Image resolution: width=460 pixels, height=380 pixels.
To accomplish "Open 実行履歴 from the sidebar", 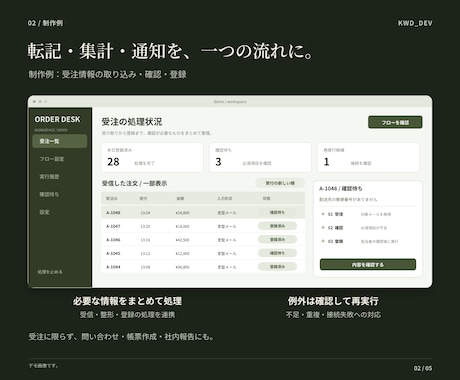I will pos(49,177).
